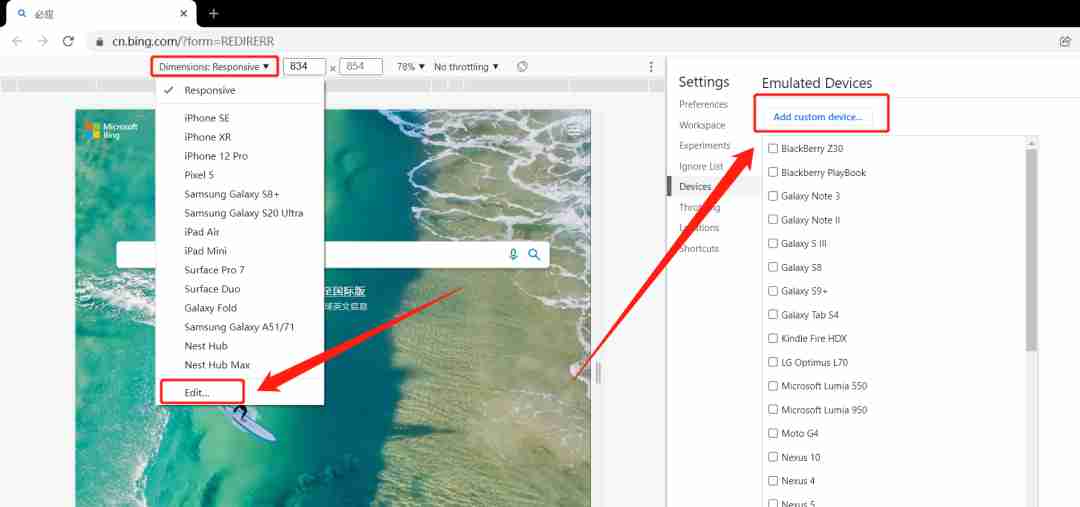Viewport: 1080px width, 507px height.
Task: Open Preferences in Settings sidebar
Action: click(x=703, y=104)
